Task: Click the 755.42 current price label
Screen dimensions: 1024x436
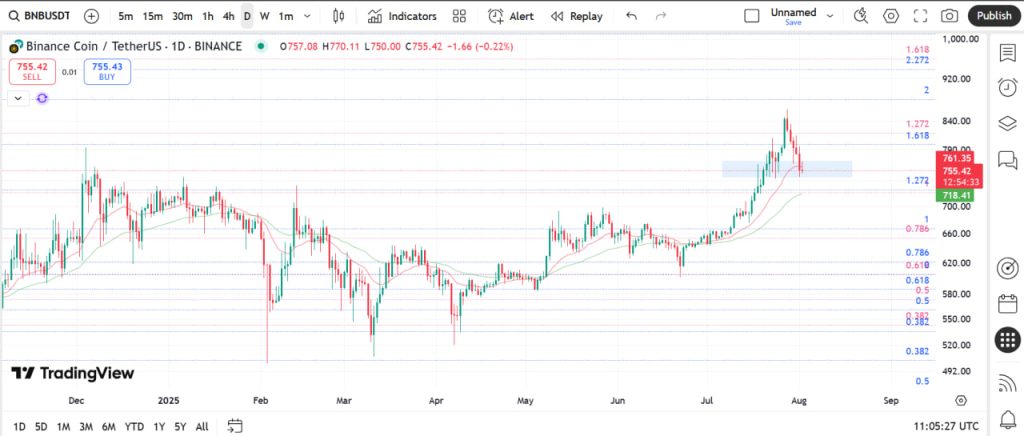Action: coord(957,171)
